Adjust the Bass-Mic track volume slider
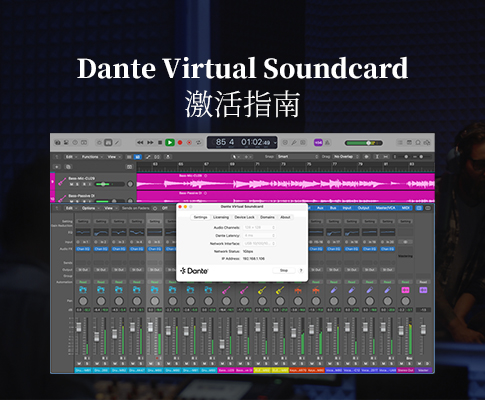Image resolution: width=485 pixels, height=400 pixels. (x=109, y=184)
